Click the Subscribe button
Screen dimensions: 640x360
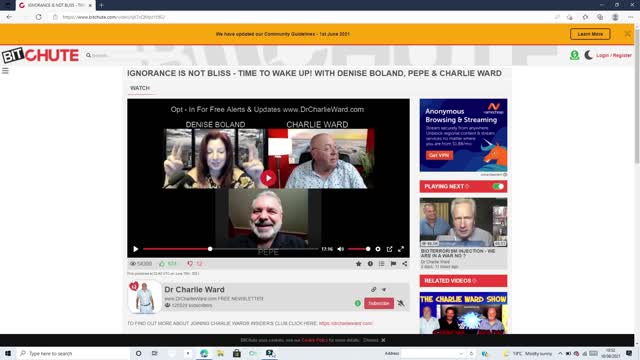point(379,303)
